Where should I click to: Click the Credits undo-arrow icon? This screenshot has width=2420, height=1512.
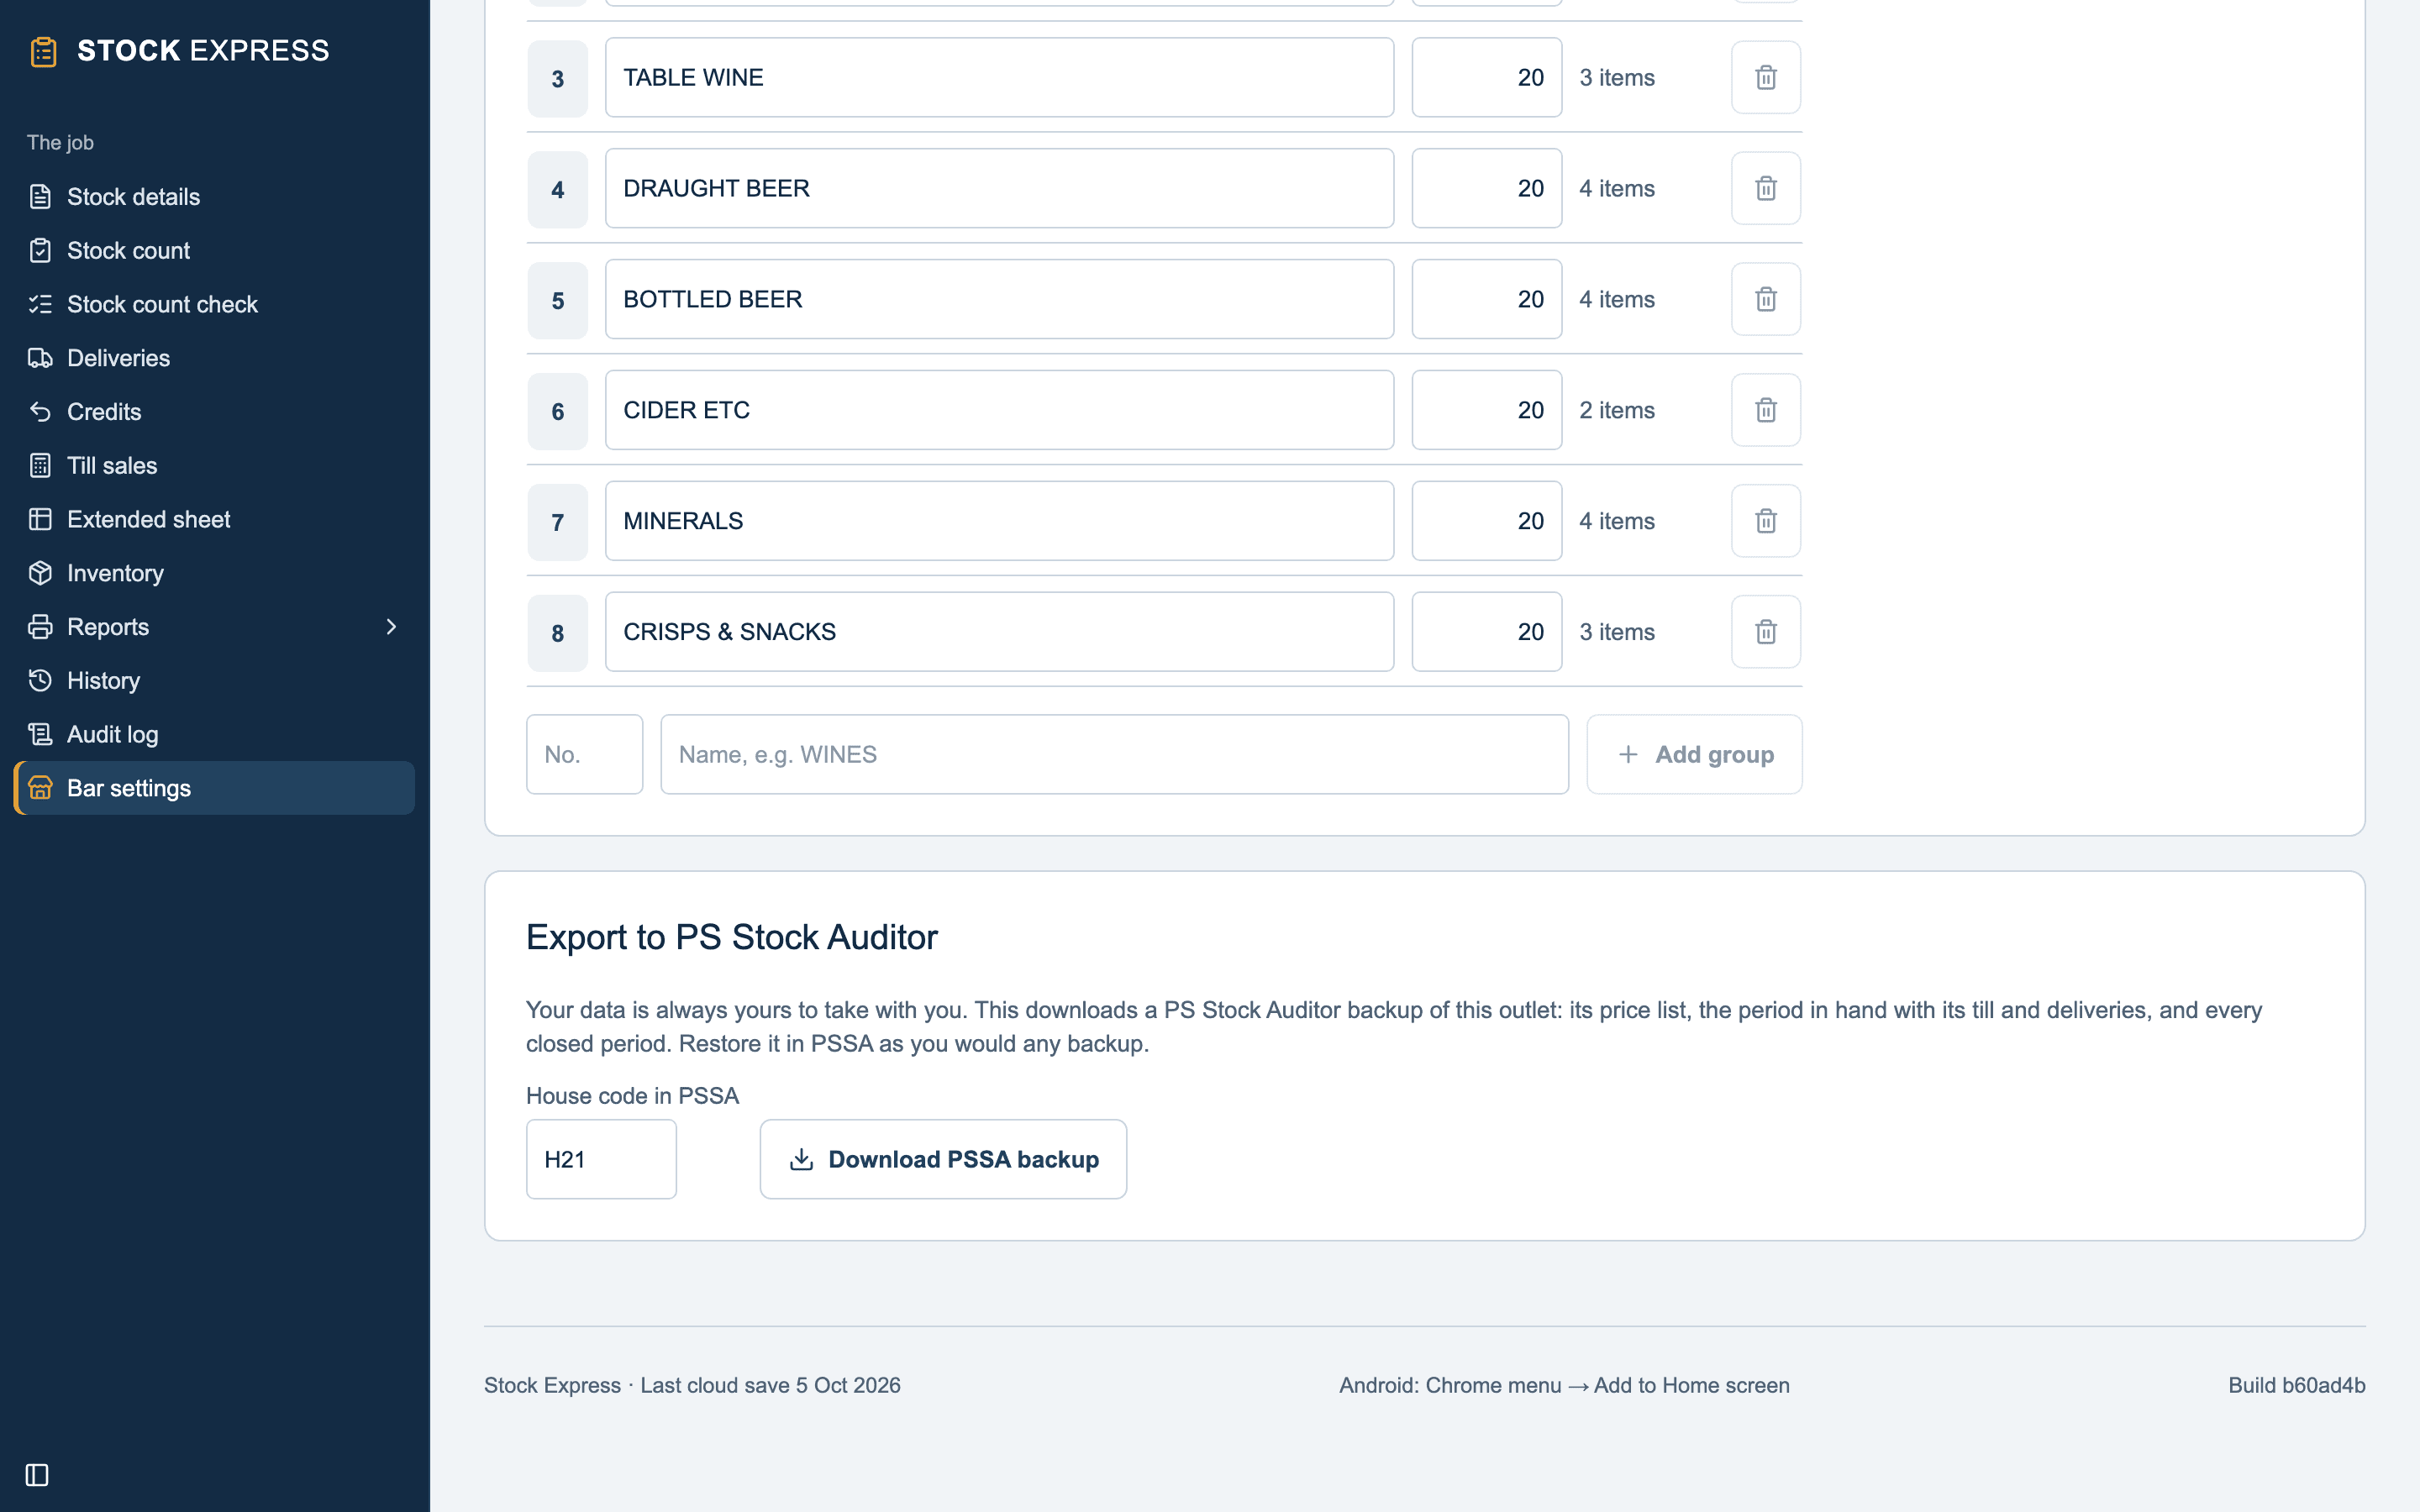tap(40, 412)
